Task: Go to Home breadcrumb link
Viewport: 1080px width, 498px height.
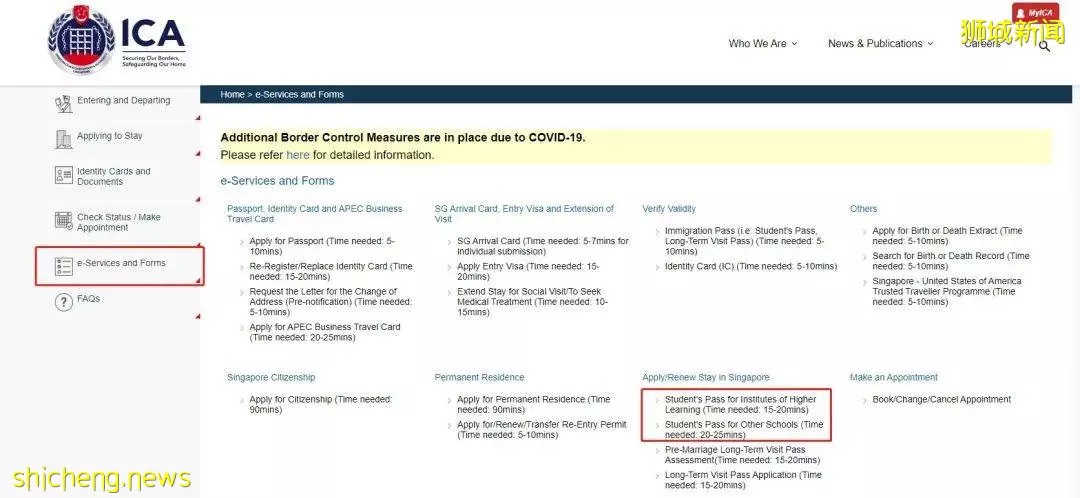Action: tap(232, 94)
